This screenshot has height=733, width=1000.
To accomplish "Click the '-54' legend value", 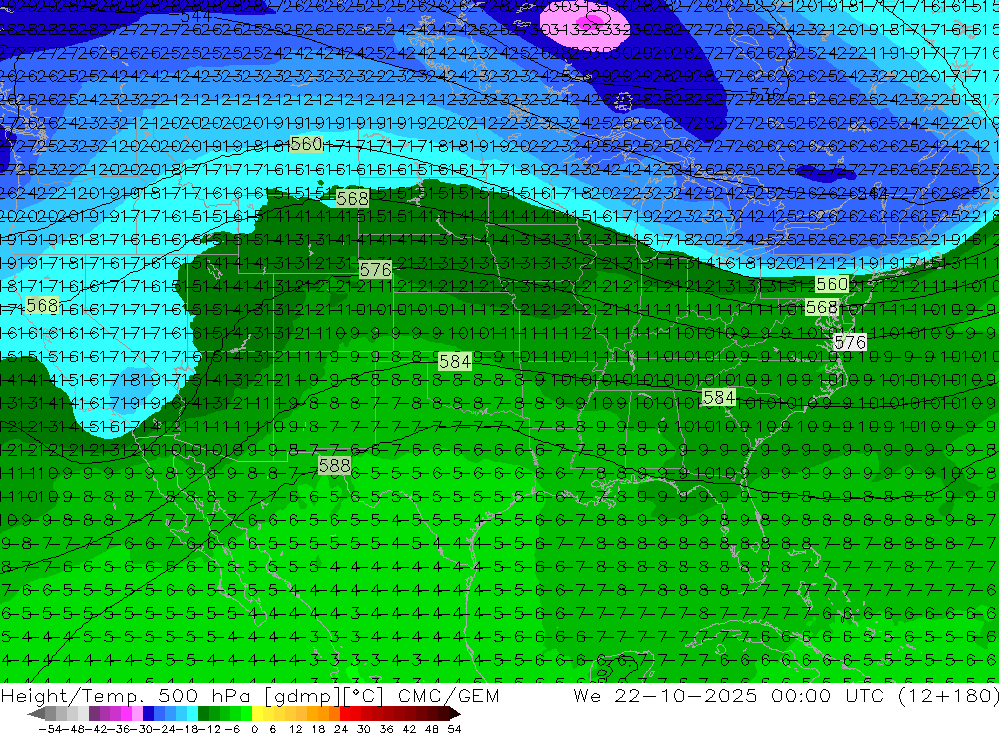I will tap(50, 729).
